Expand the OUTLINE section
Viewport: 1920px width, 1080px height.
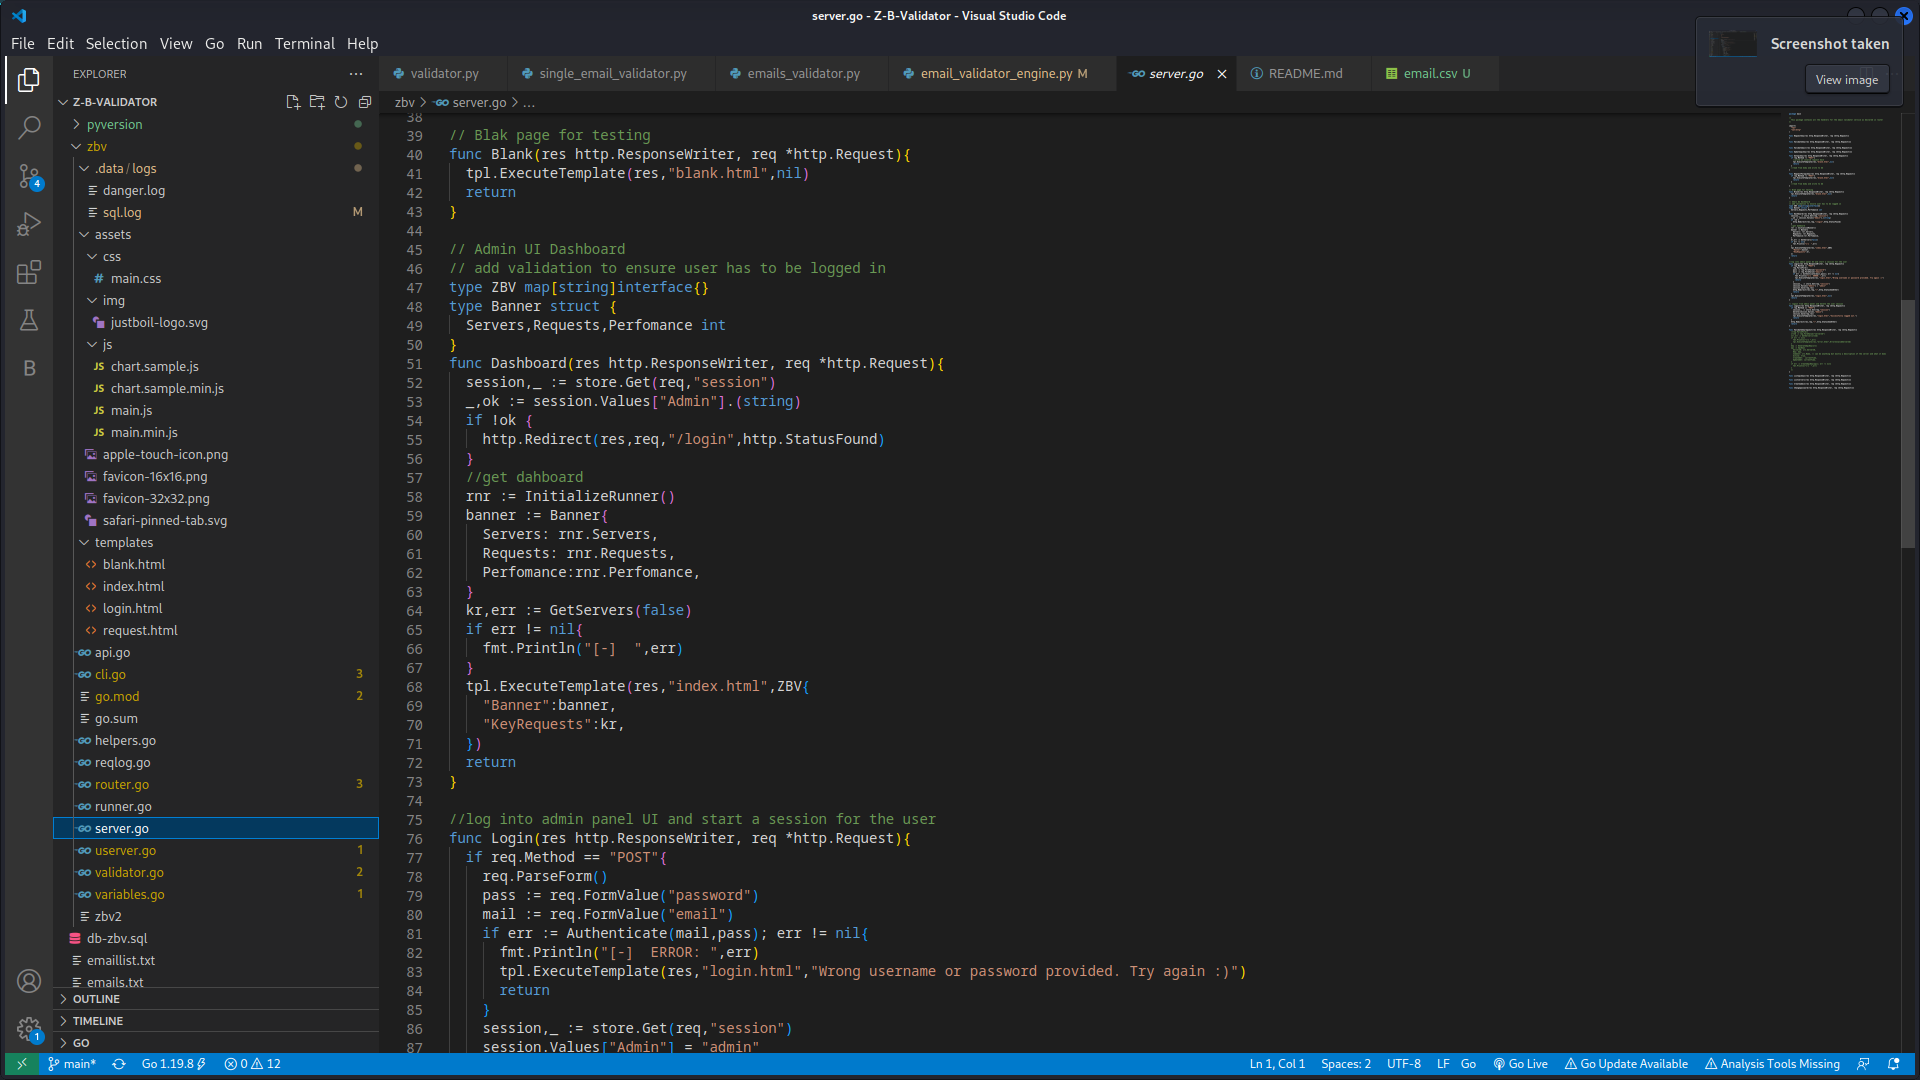pos(96,999)
